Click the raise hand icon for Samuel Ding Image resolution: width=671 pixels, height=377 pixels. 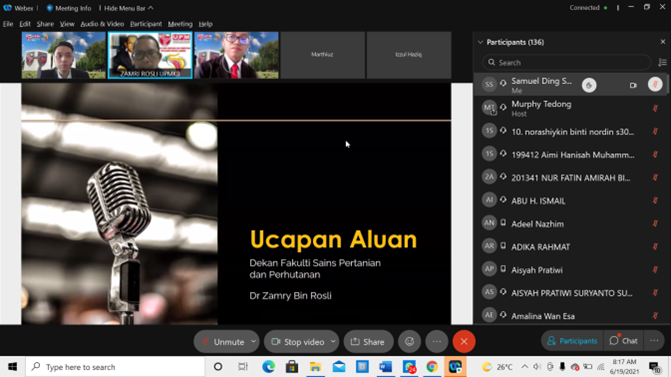point(589,85)
